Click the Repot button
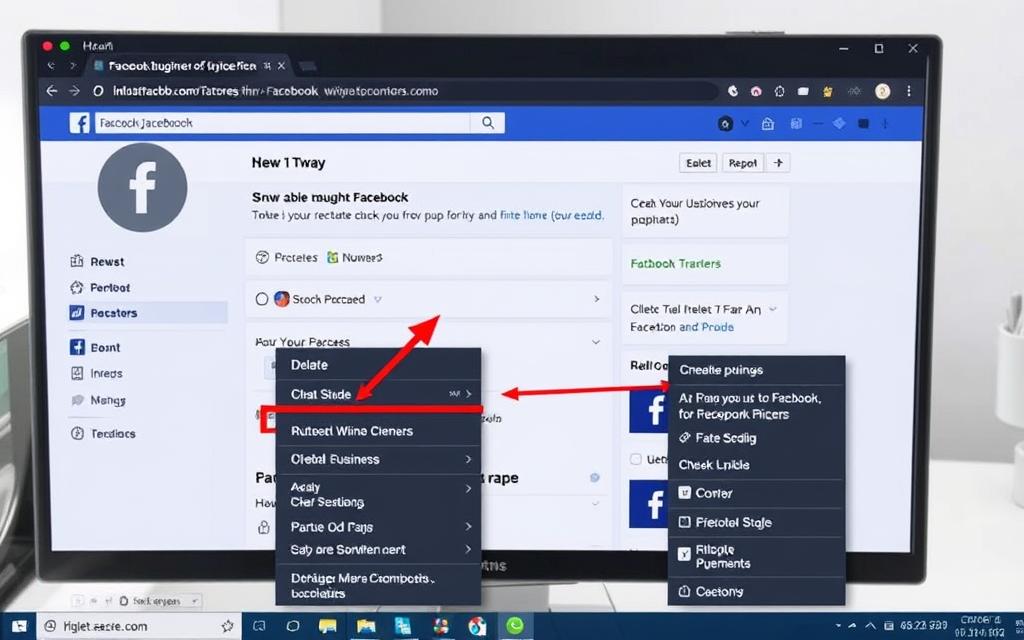The height and width of the screenshot is (640, 1024). coord(743,163)
